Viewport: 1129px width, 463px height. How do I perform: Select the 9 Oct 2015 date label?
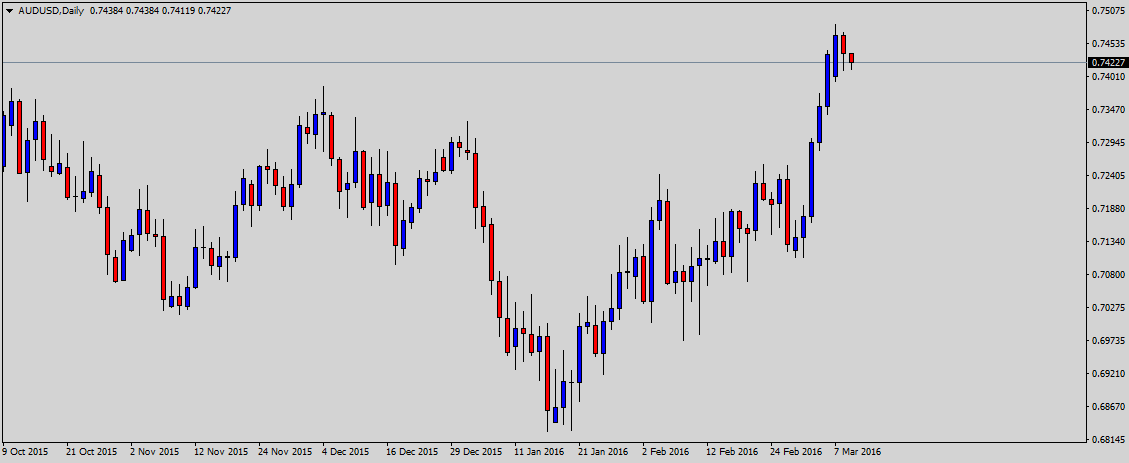(25, 451)
